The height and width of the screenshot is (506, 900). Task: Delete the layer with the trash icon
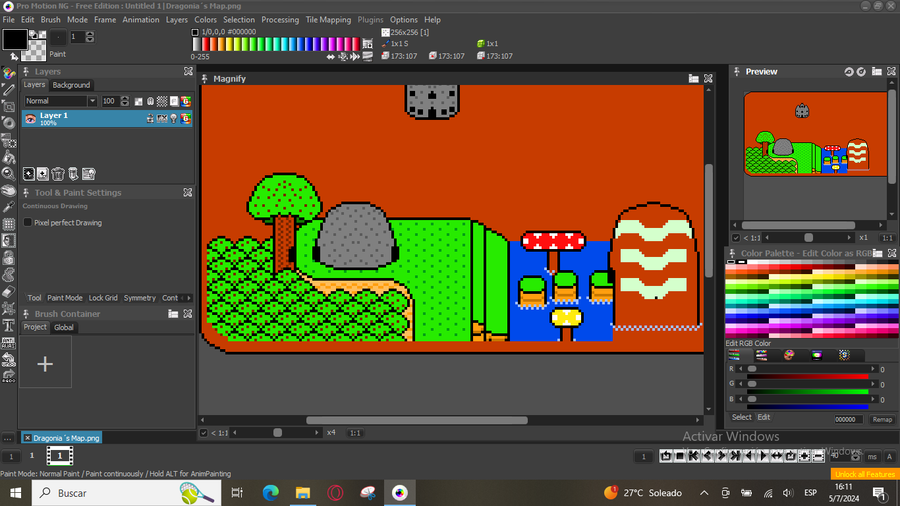coord(57,174)
